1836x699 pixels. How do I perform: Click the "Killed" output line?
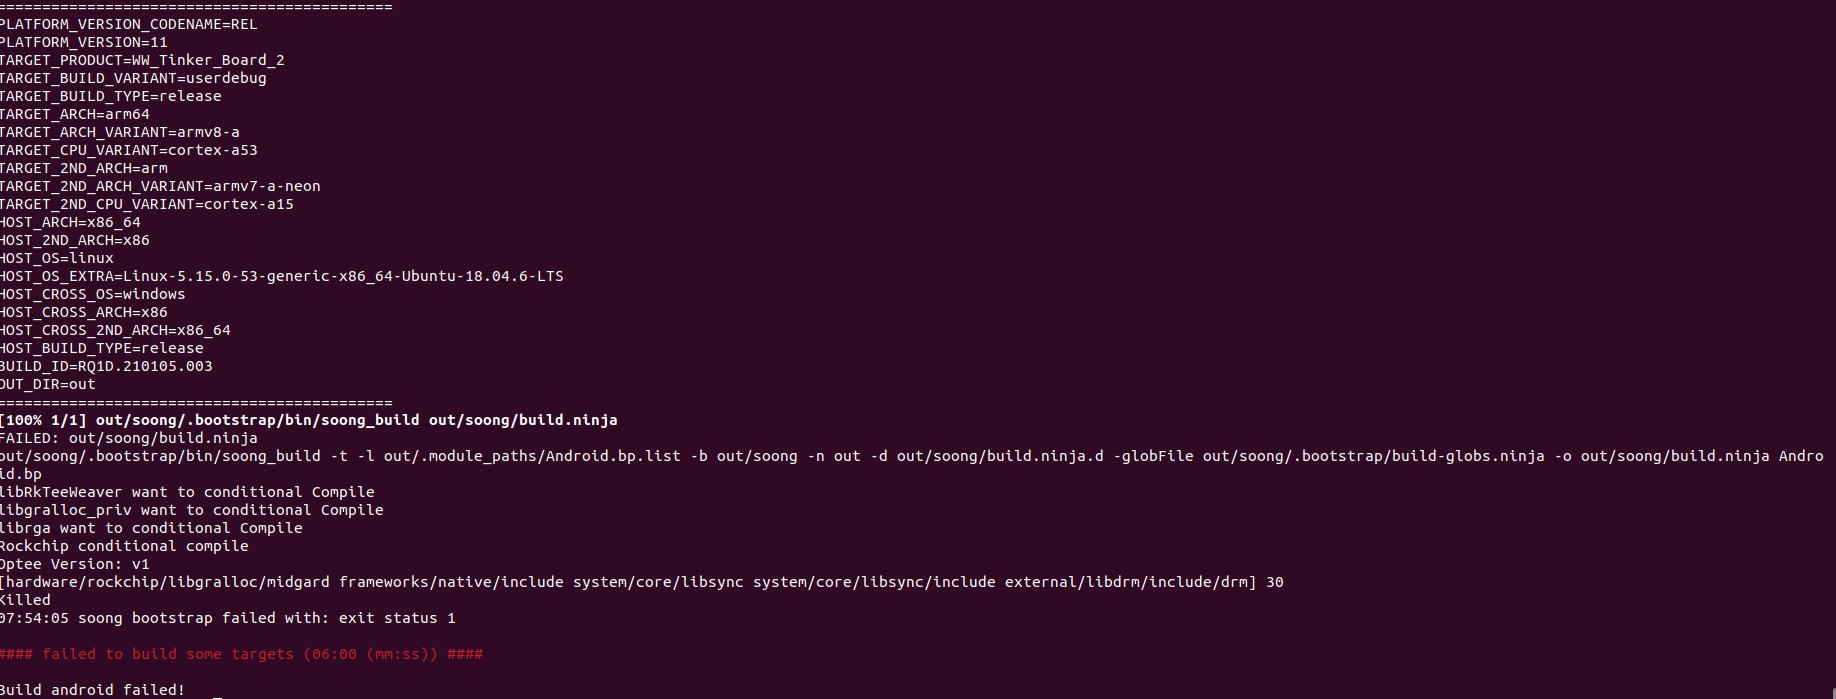coord(25,600)
